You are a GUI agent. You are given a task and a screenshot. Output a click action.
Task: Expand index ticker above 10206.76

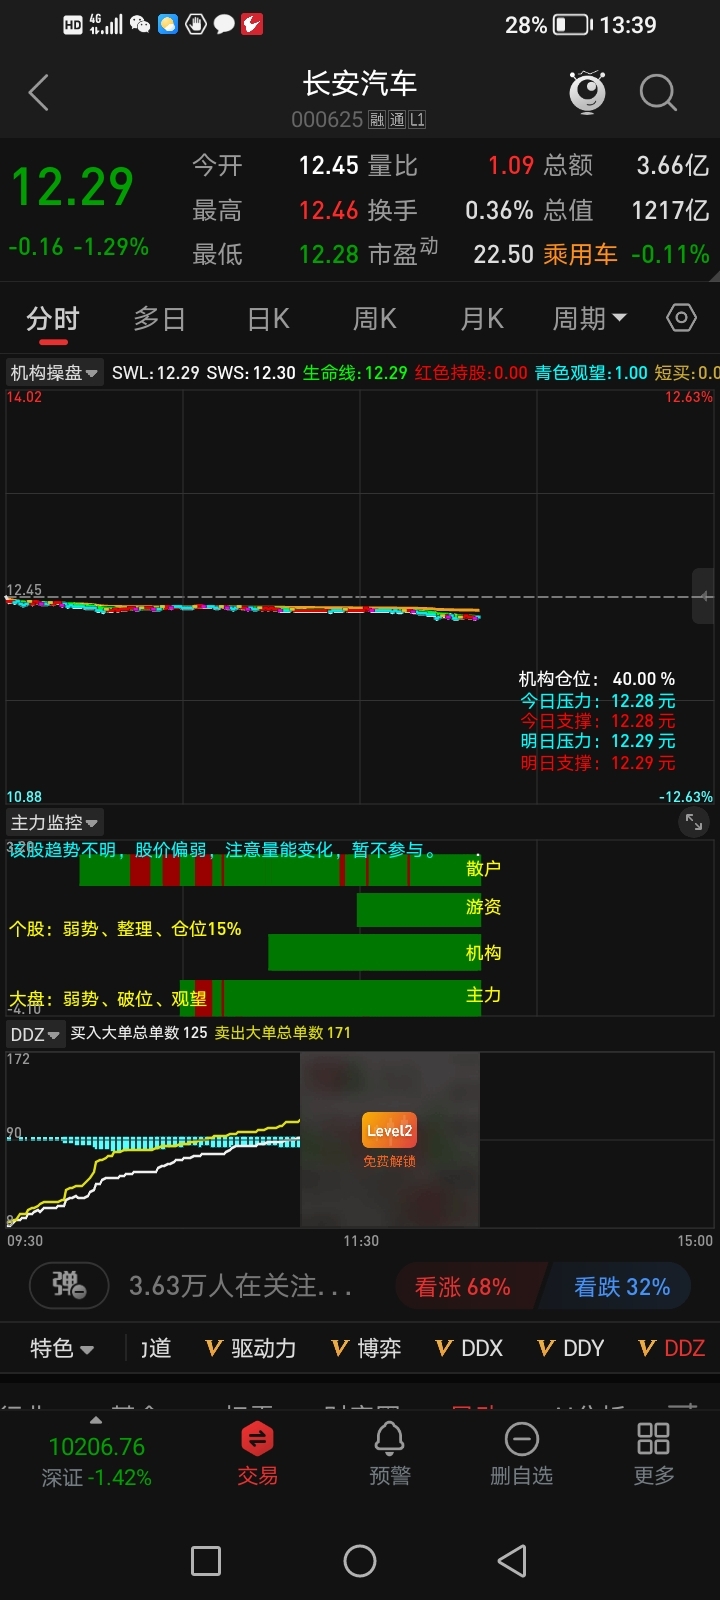pyautogui.click(x=96, y=1420)
